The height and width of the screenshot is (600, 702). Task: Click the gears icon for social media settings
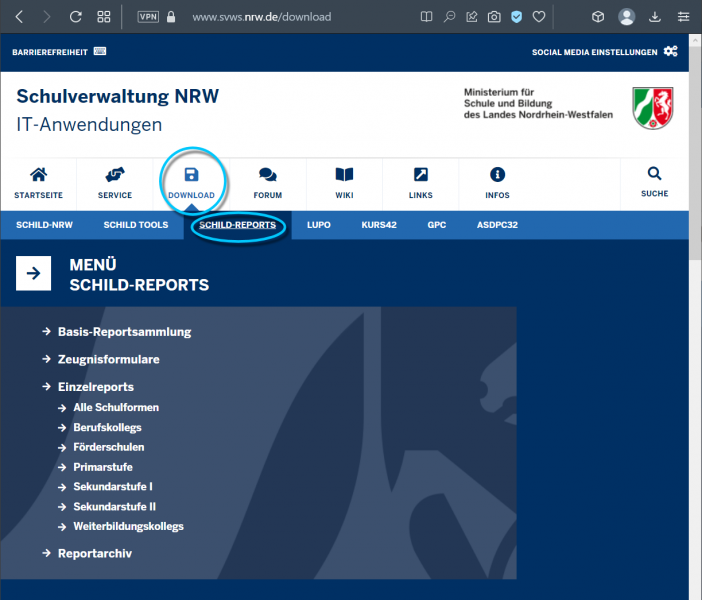671,51
